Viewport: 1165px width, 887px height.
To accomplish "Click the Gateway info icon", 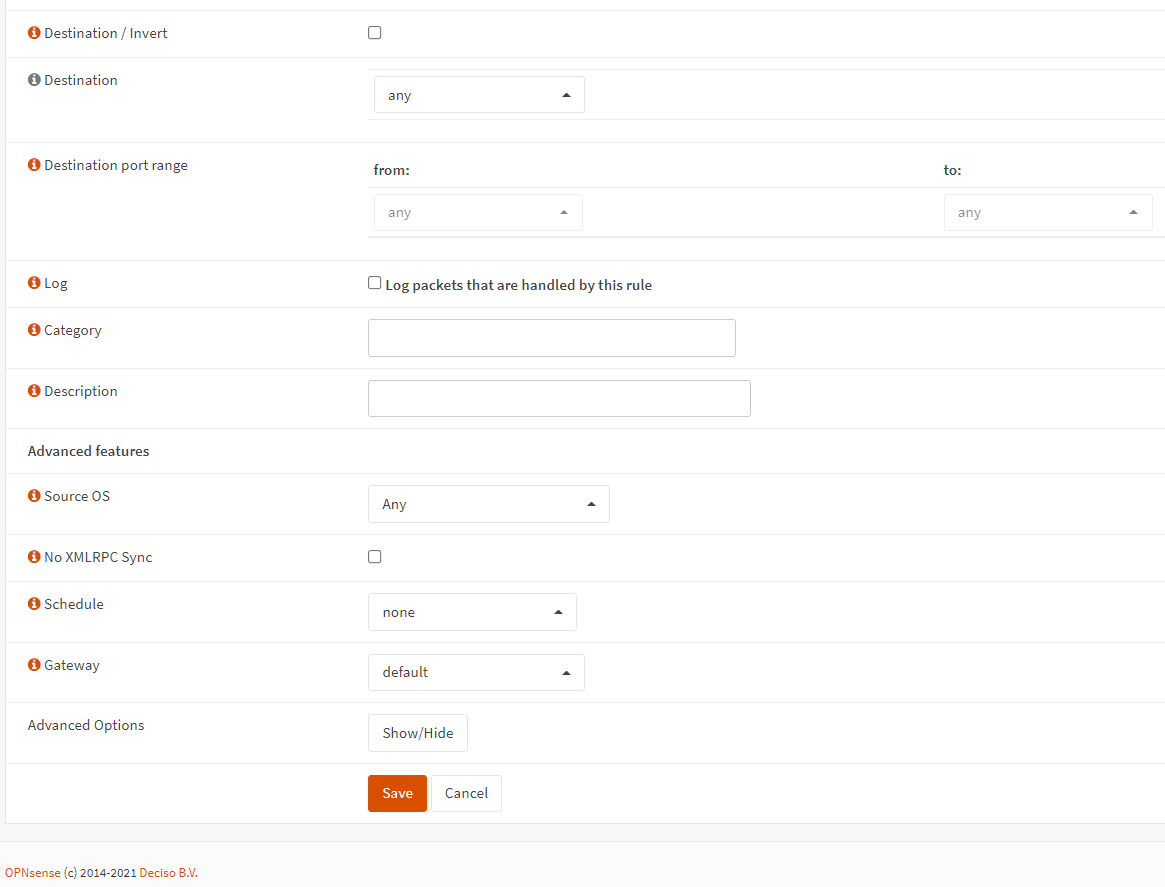I will point(34,665).
